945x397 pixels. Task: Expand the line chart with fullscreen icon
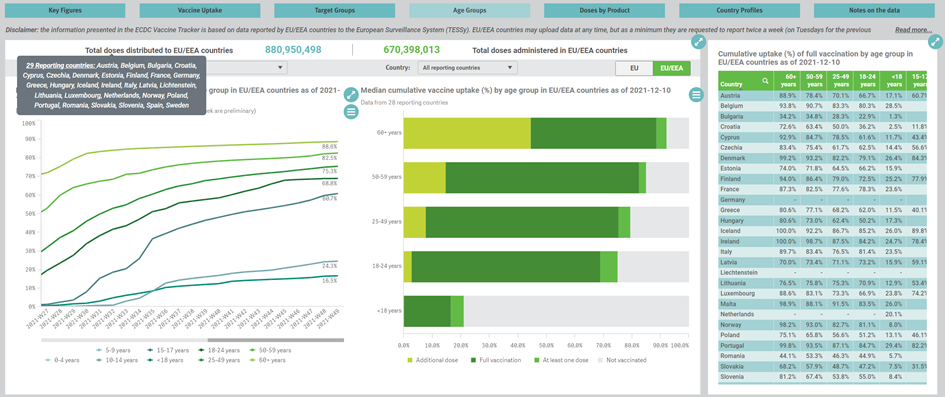(x=351, y=95)
